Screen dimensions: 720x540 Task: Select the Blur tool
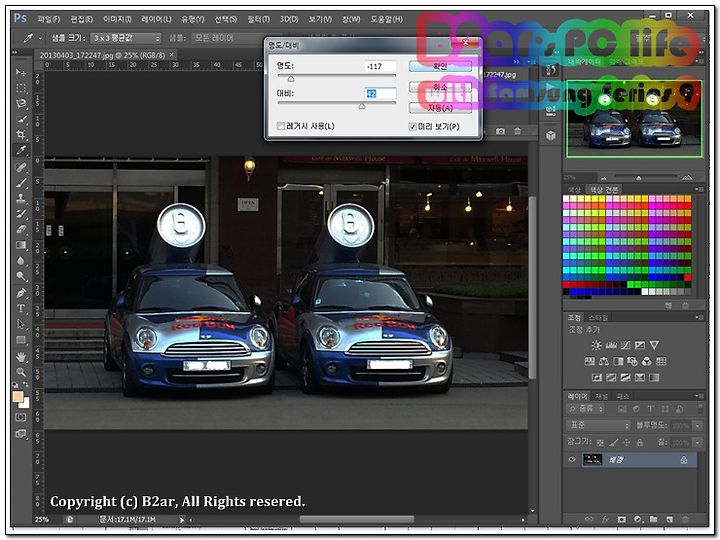pyautogui.click(x=21, y=260)
